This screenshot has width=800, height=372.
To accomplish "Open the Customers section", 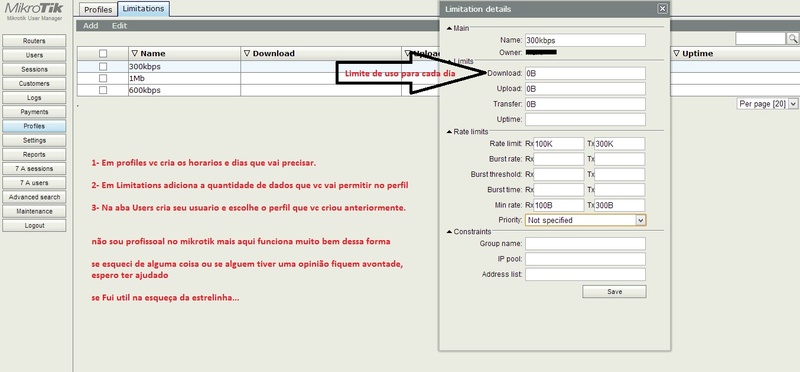I will (x=34, y=83).
